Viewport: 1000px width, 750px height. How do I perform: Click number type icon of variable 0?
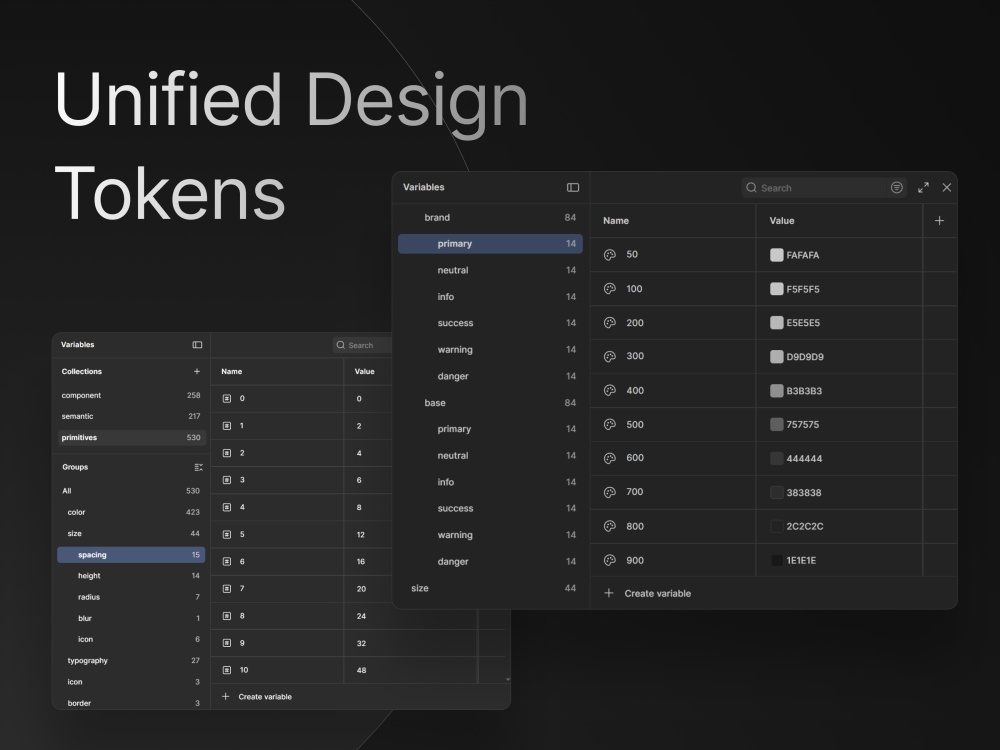(226, 399)
